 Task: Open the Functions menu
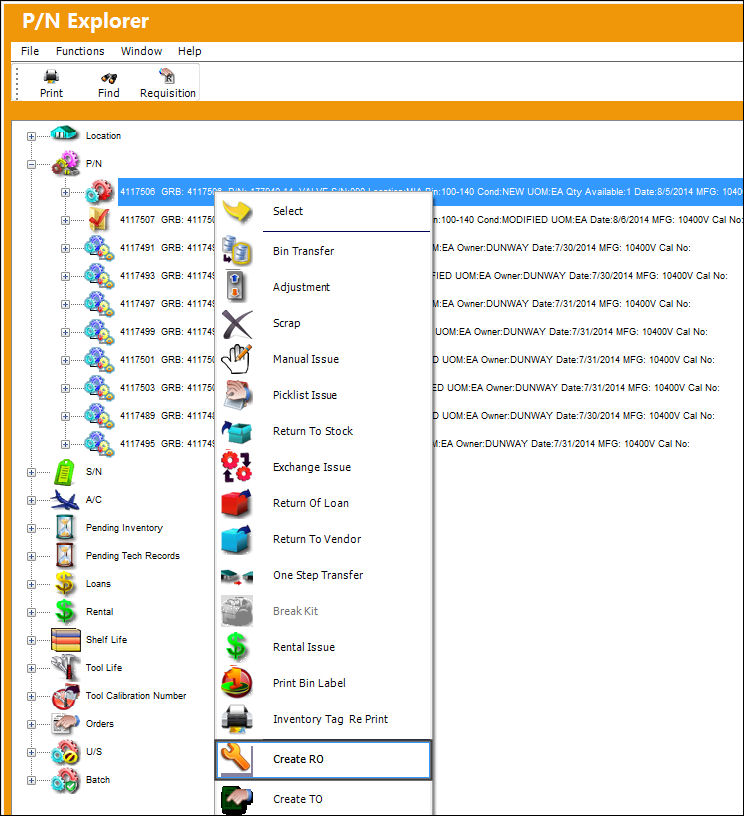click(x=80, y=51)
